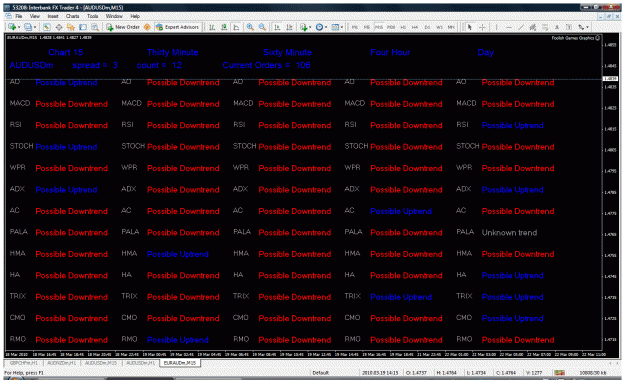The image size is (625, 380).
Task: Select the M30 timeframe button
Action: pos(391,27)
